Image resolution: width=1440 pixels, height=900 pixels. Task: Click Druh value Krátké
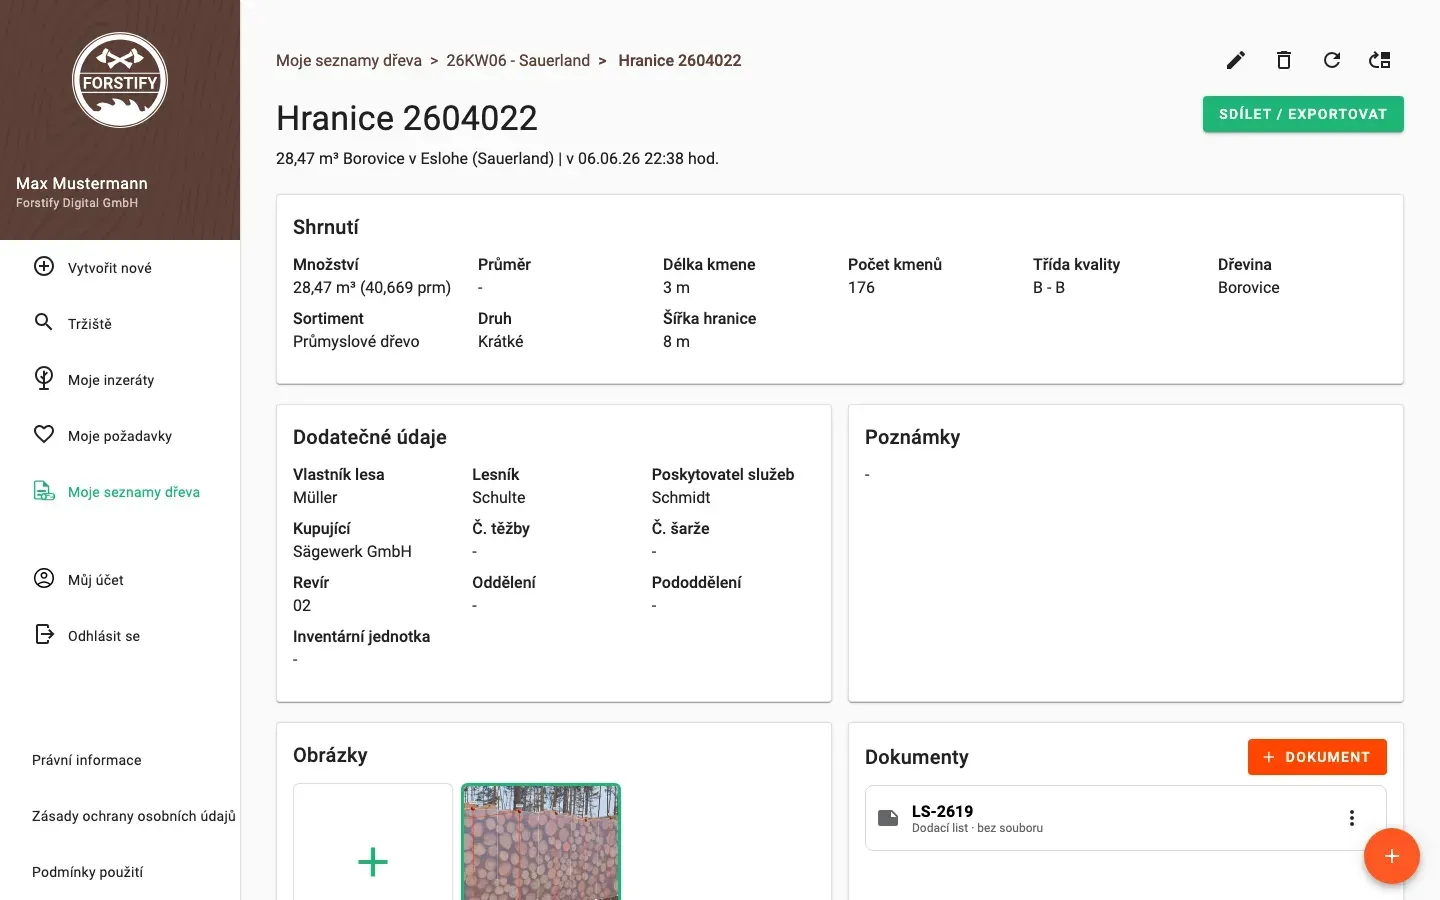pos(501,341)
